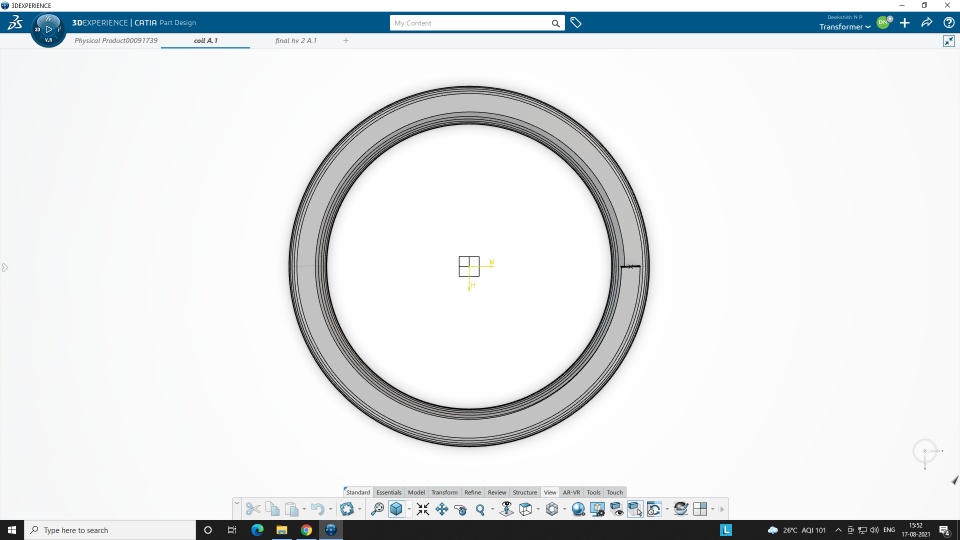960x540 pixels.
Task: Switch to the Standard toolbar tab
Action: (358, 492)
